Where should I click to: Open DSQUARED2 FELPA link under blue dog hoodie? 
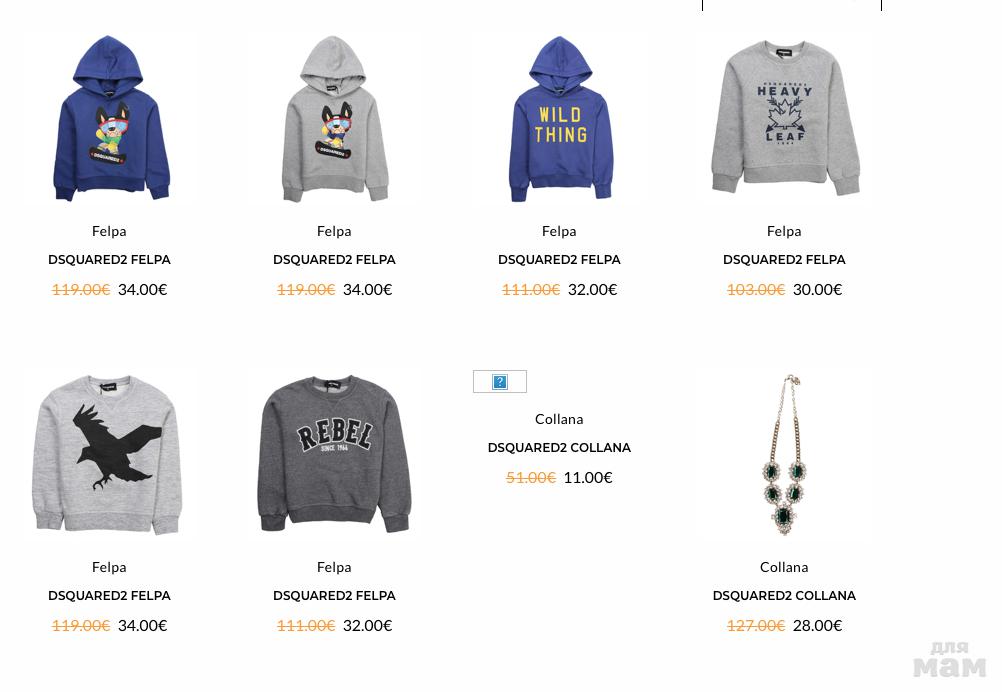(109, 259)
